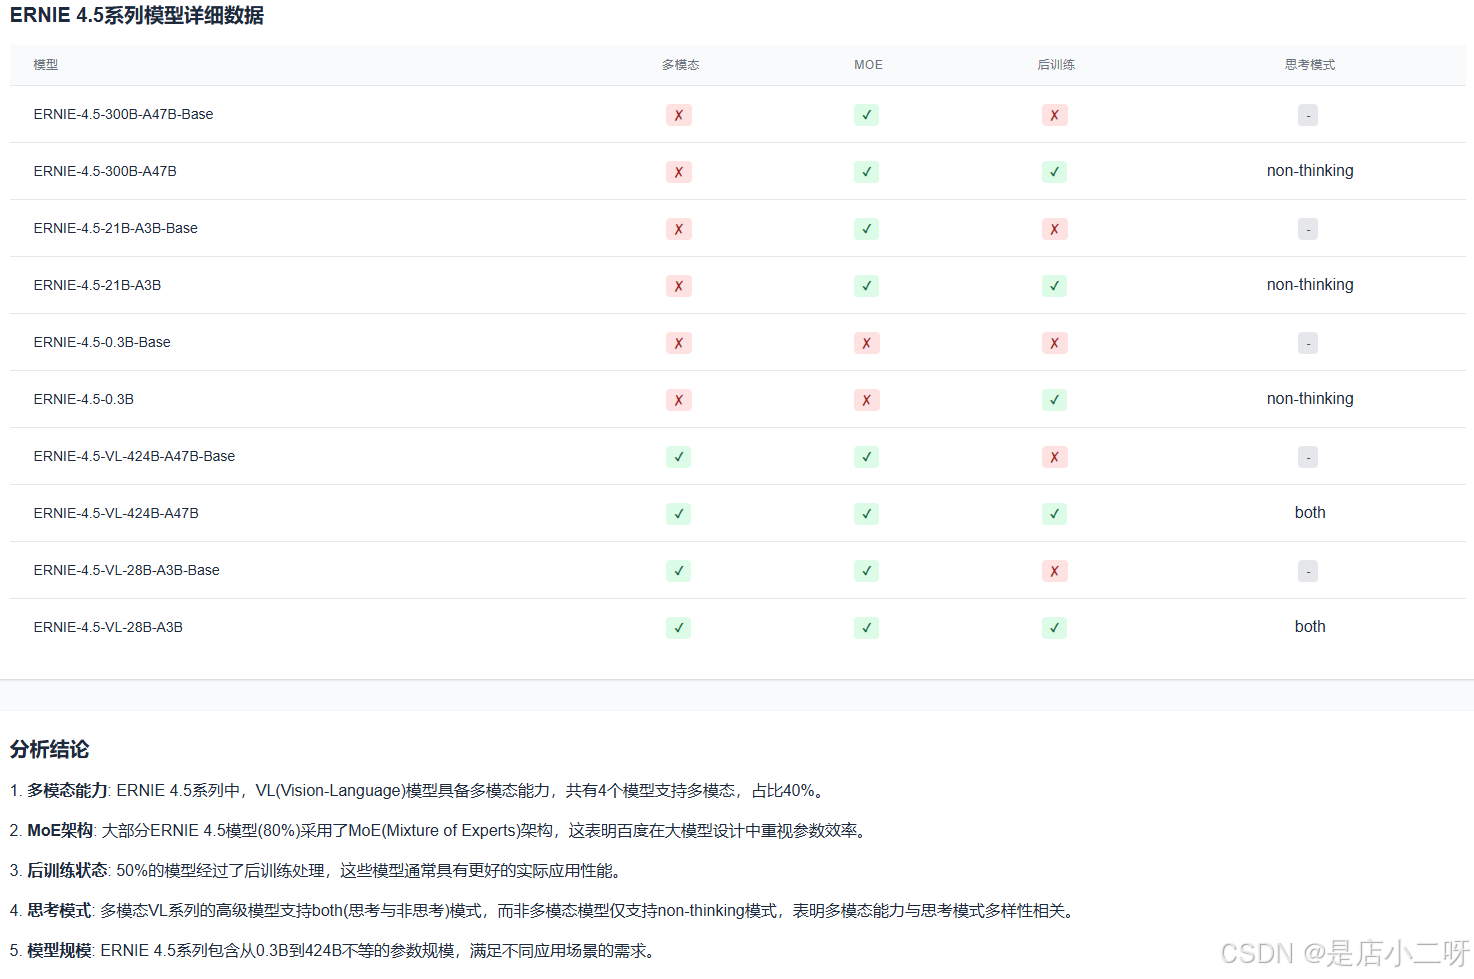1474x979 pixels.
Task: Click the MOE column header
Action: (x=868, y=65)
